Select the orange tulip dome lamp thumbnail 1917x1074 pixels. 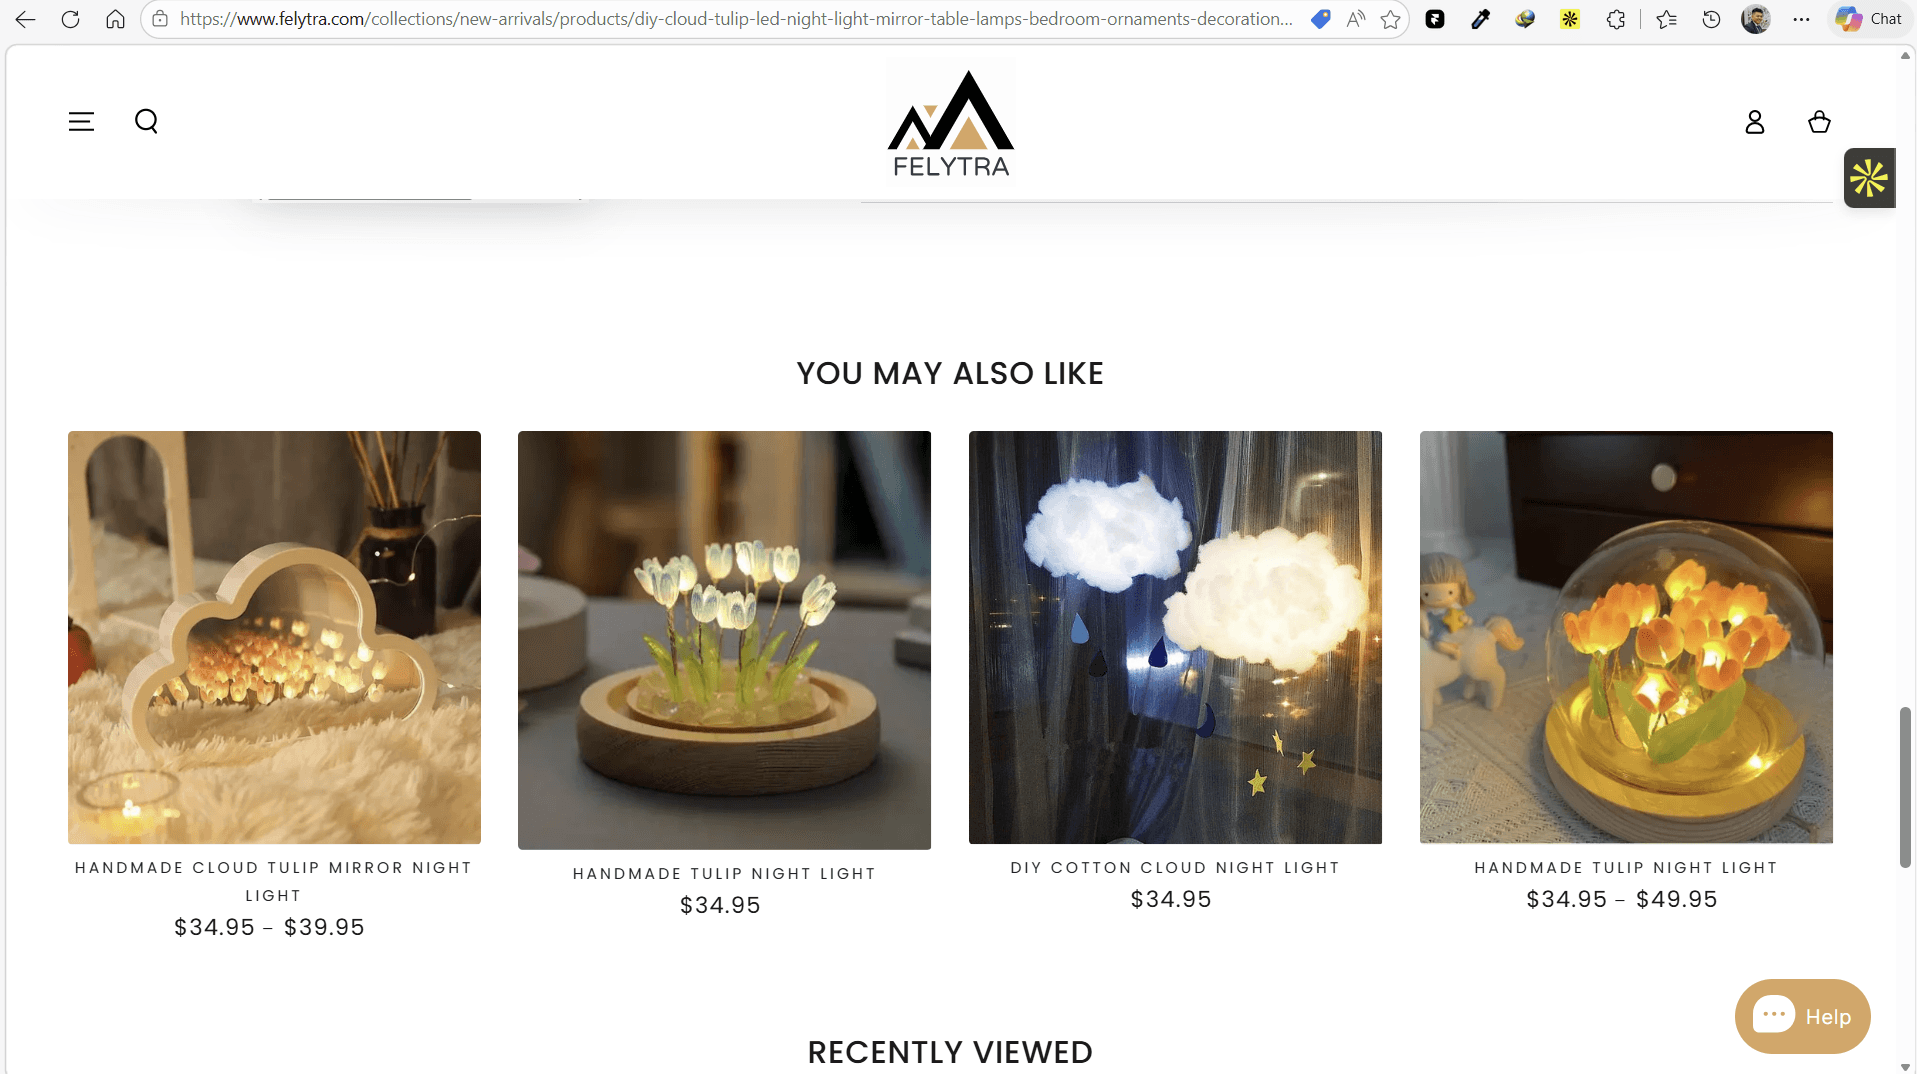pyautogui.click(x=1626, y=637)
